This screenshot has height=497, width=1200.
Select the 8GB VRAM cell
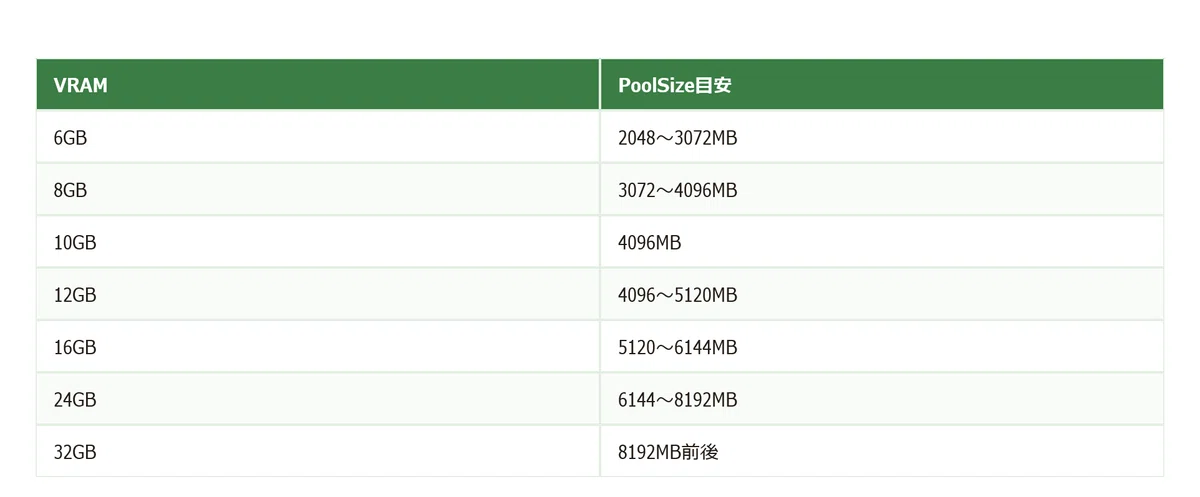tap(318, 190)
